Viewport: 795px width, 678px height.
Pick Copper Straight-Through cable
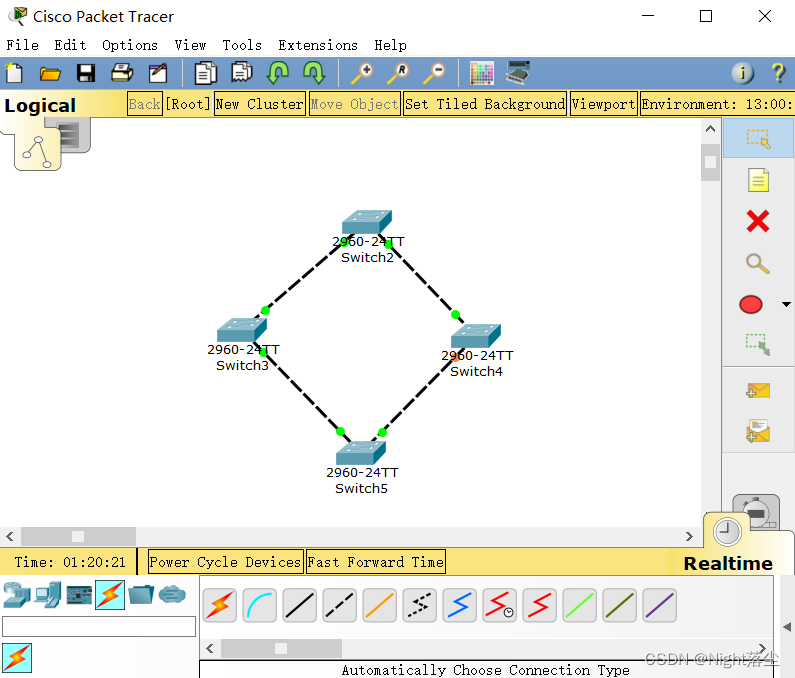click(x=300, y=605)
